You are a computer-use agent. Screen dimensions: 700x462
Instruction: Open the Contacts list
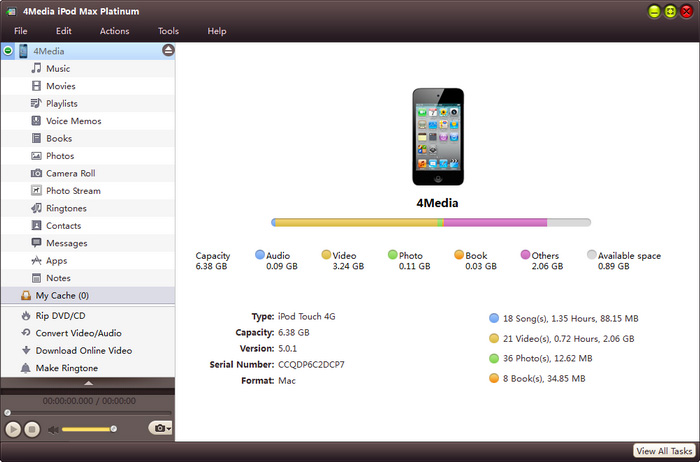click(88, 225)
